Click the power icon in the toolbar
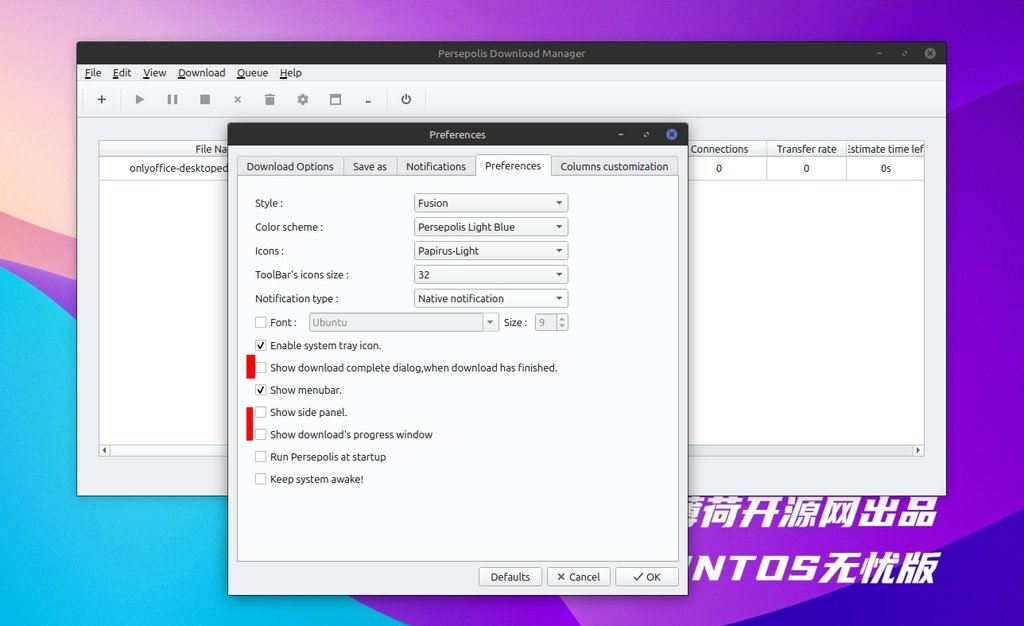The width and height of the screenshot is (1024, 626). [406, 99]
